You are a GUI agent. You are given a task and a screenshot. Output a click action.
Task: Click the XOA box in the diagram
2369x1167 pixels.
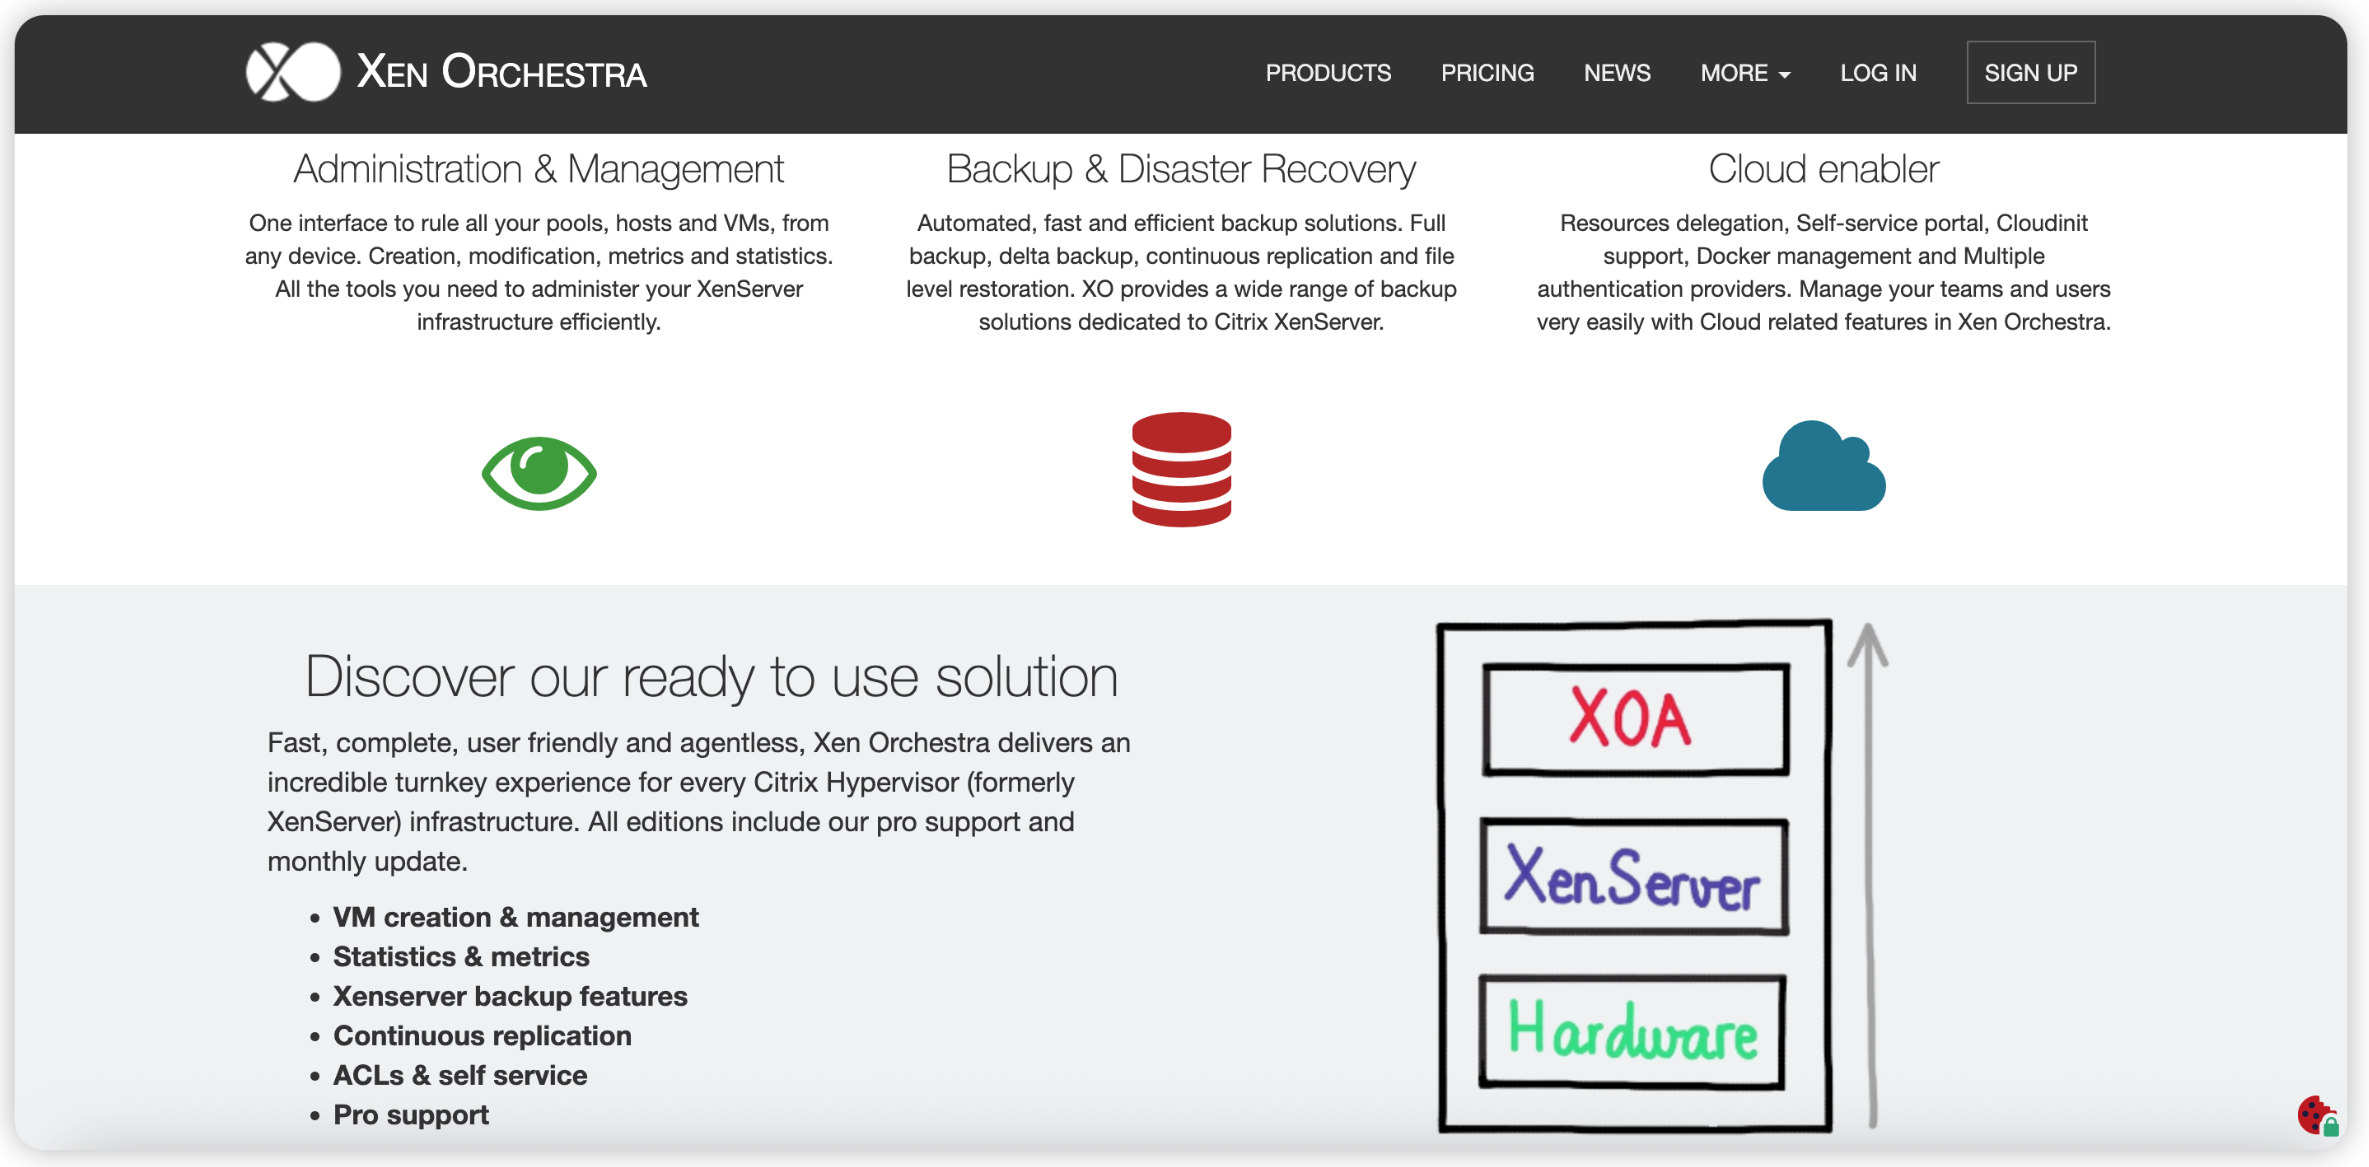coord(1636,719)
